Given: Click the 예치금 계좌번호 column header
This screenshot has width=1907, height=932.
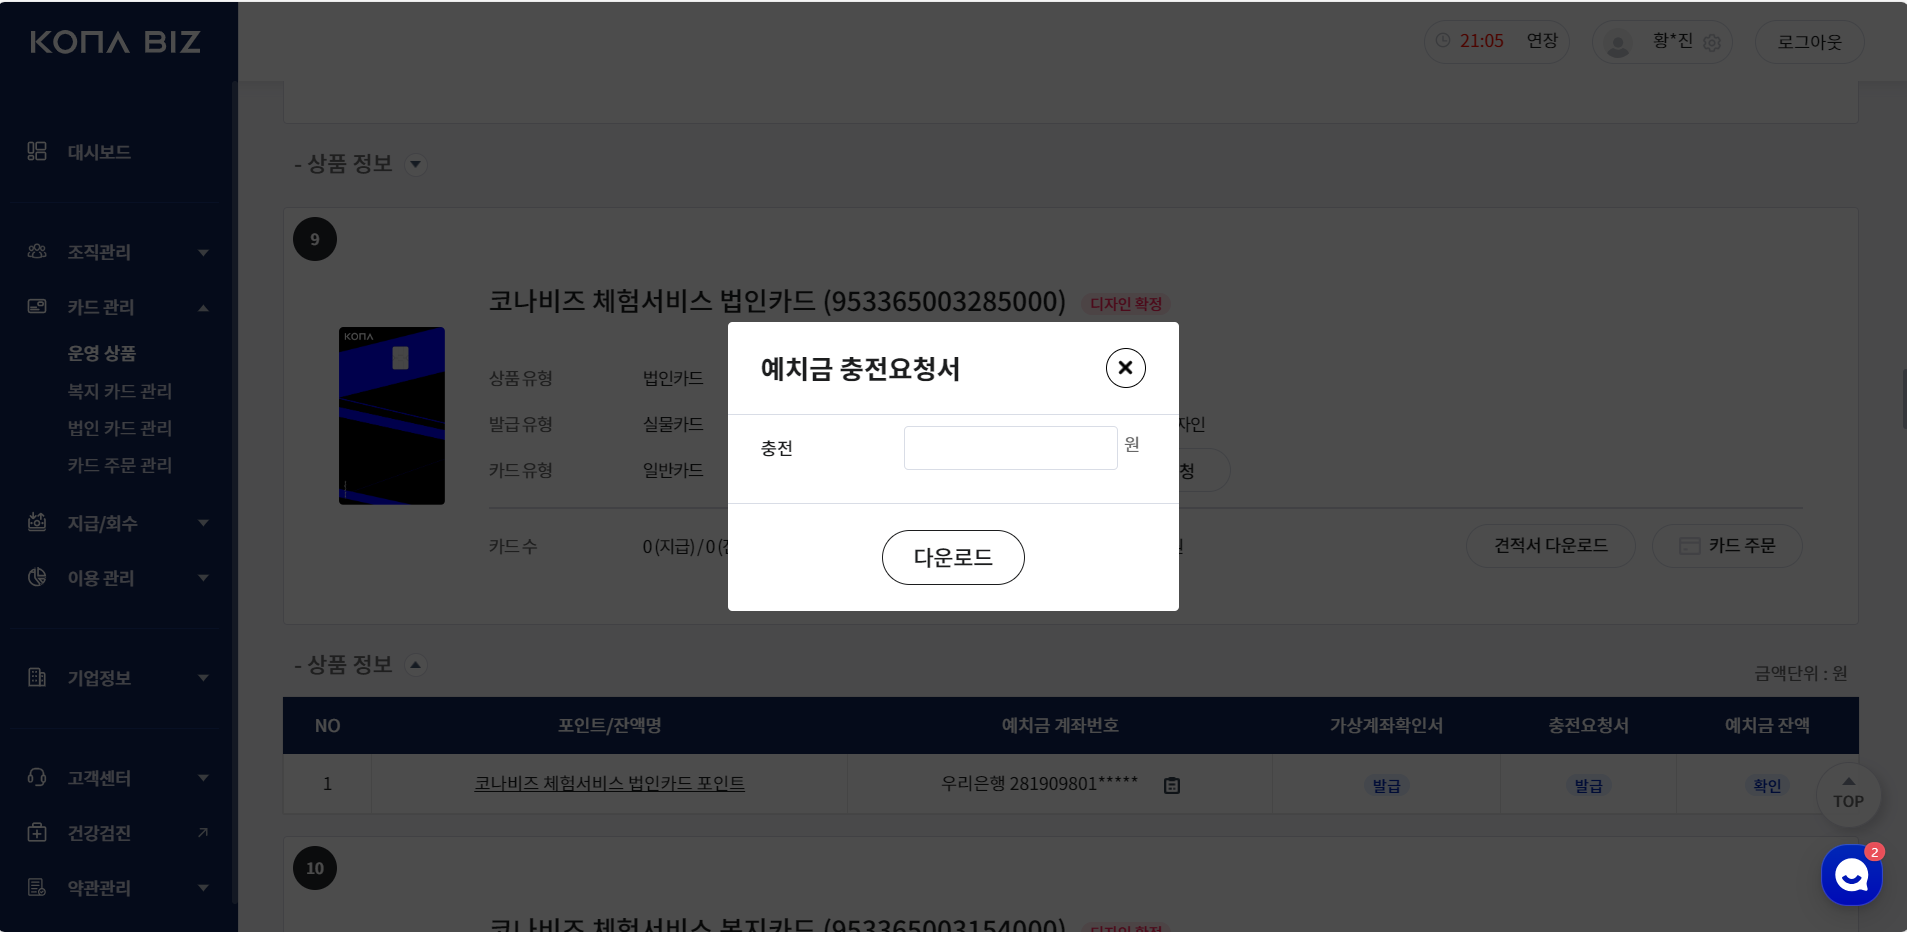Looking at the screenshot, I should (x=1060, y=726).
